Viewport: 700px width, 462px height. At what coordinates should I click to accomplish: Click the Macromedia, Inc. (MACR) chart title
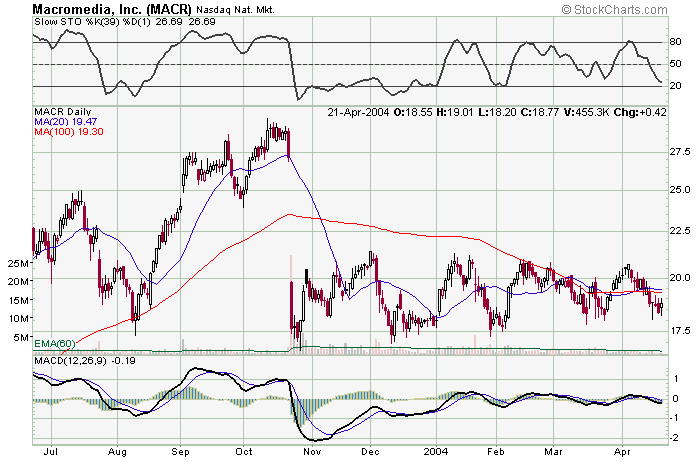112,9
